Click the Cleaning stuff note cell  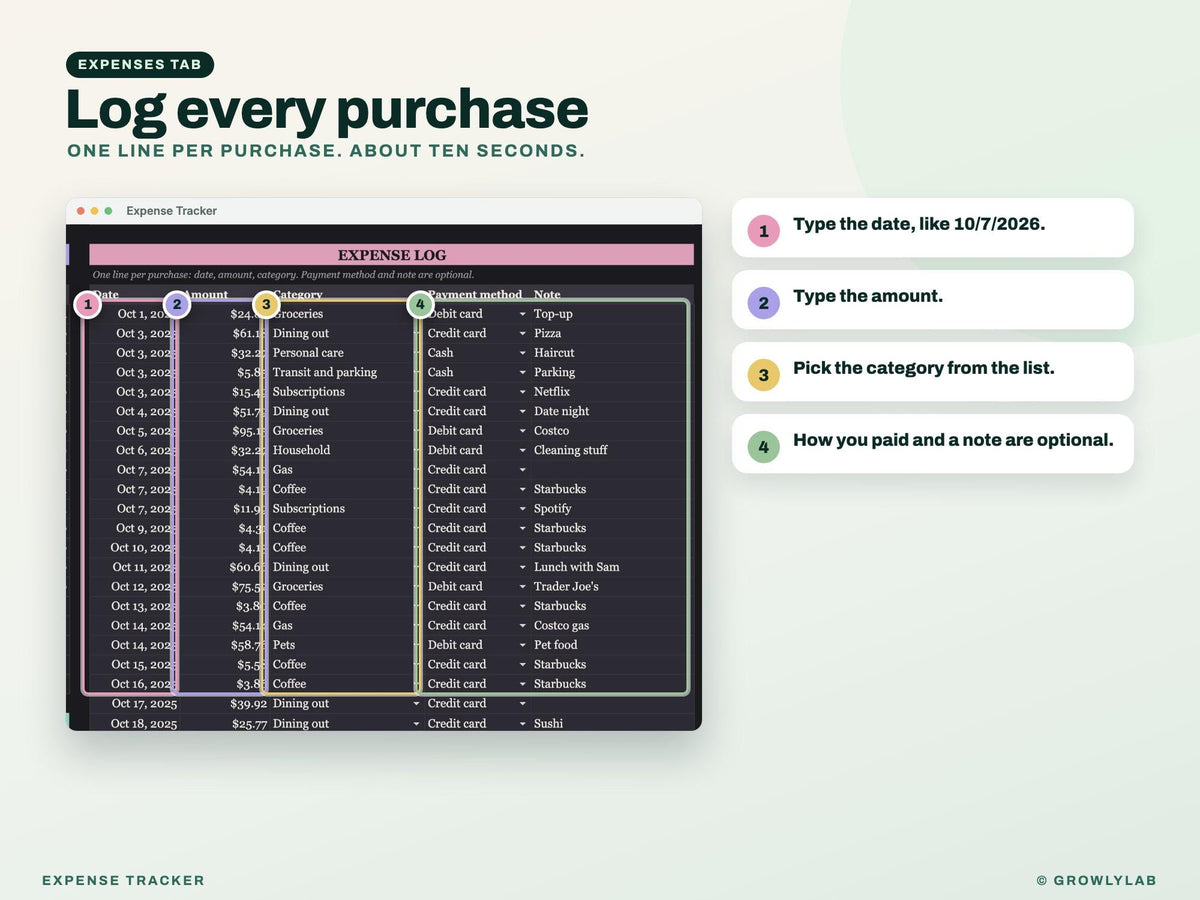(611, 450)
